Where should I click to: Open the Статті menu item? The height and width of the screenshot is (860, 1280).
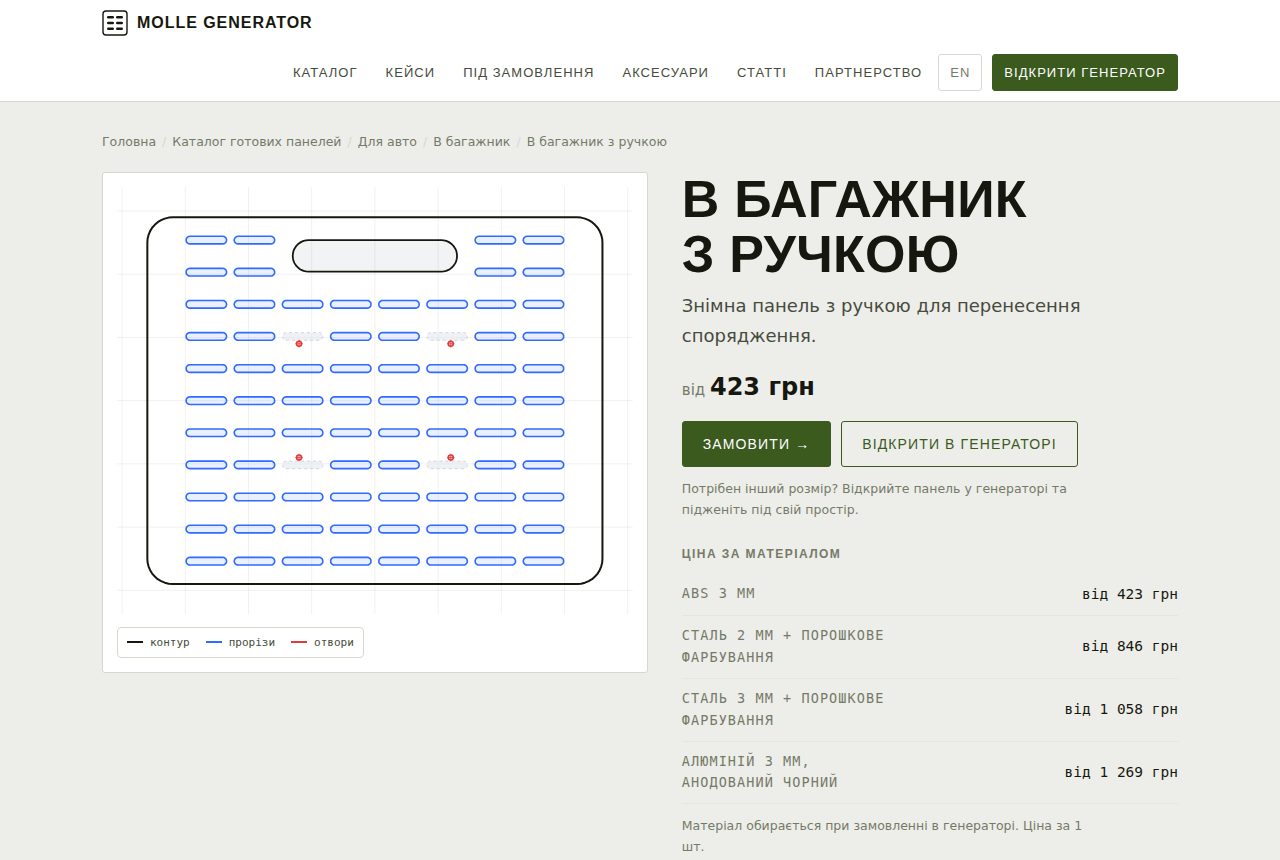[761, 73]
